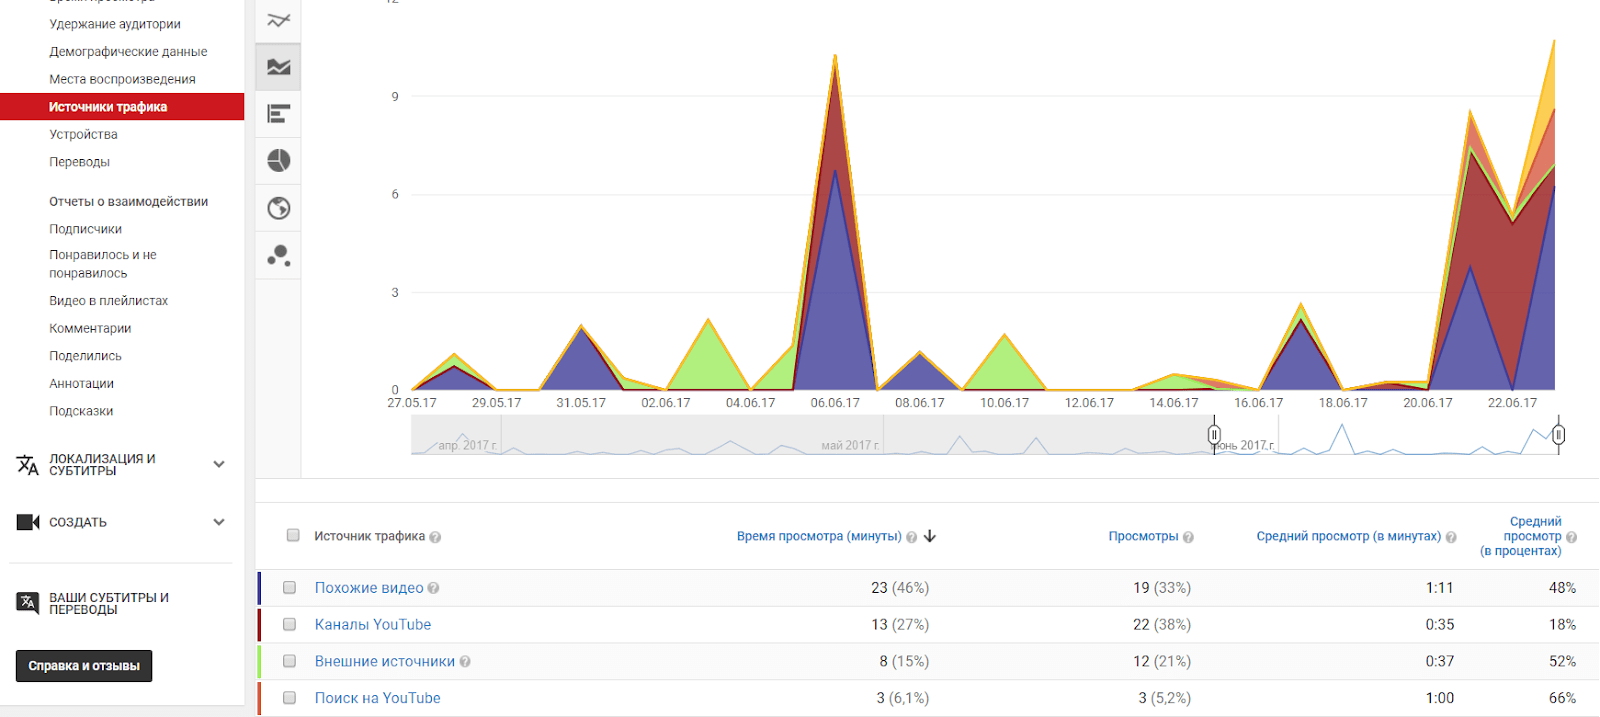The width and height of the screenshot is (1600, 717).
Task: Open Ваши субтитры и переводы section
Action: [x=108, y=603]
